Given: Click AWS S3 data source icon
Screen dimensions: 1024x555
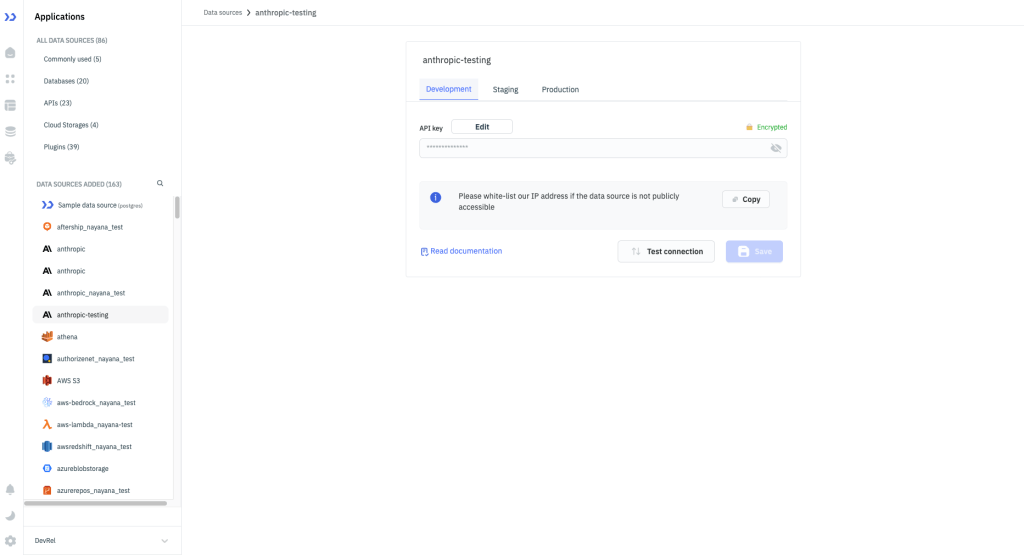Looking at the screenshot, I should [x=47, y=381].
